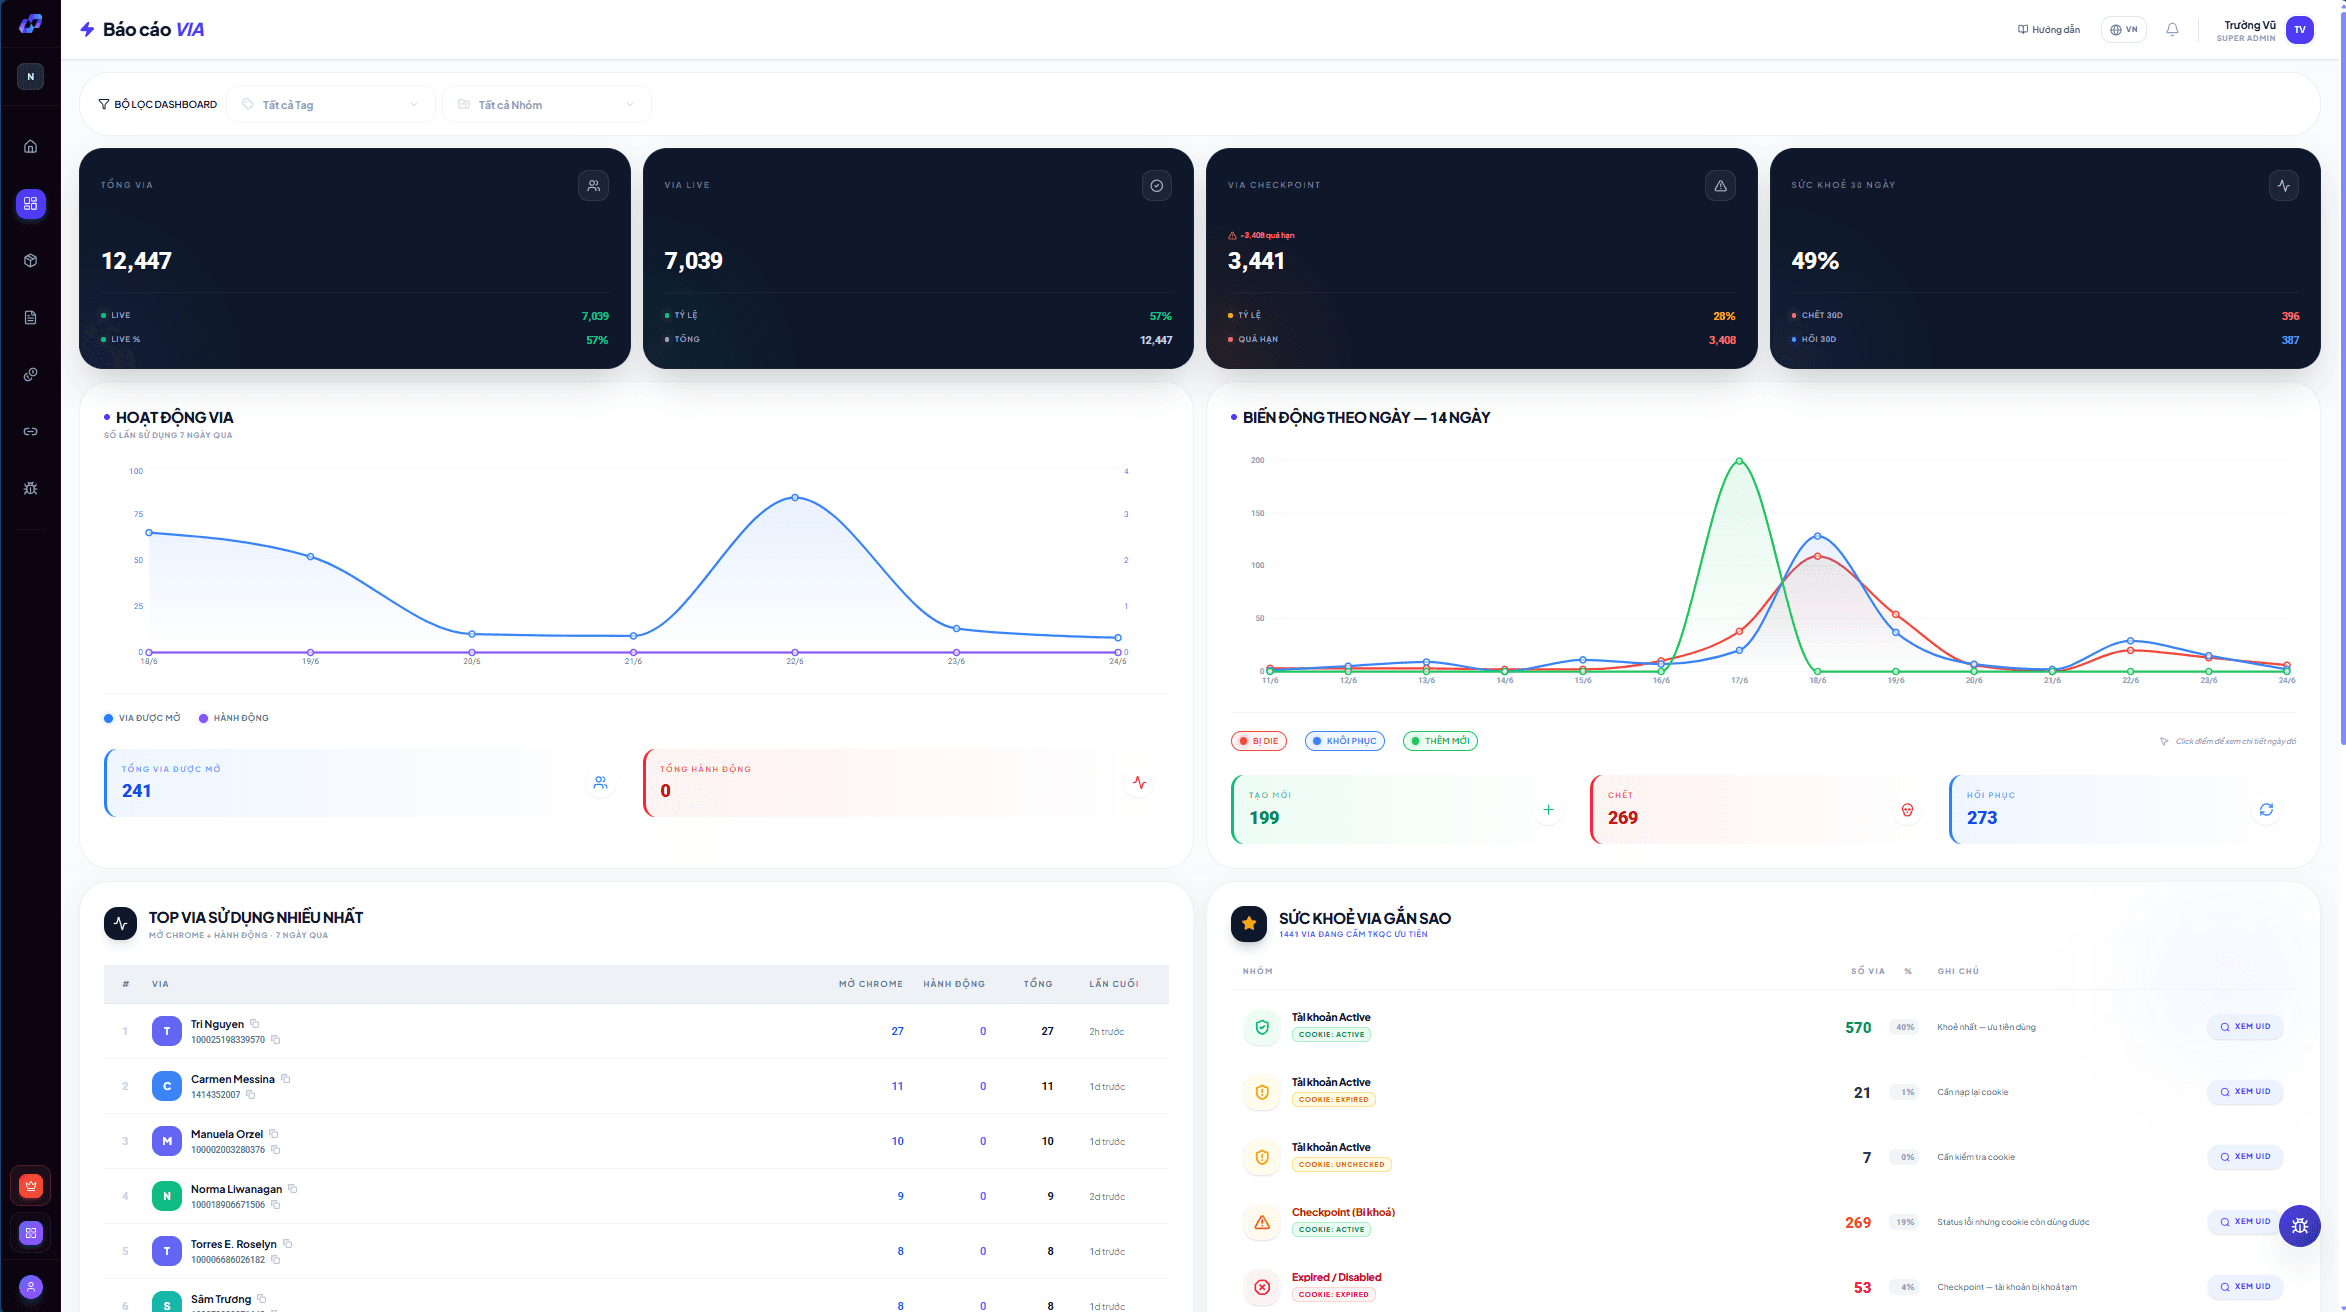This screenshot has height=1312, width=2346.
Task: Sort by the Mở Chrome column header
Action: point(870,984)
